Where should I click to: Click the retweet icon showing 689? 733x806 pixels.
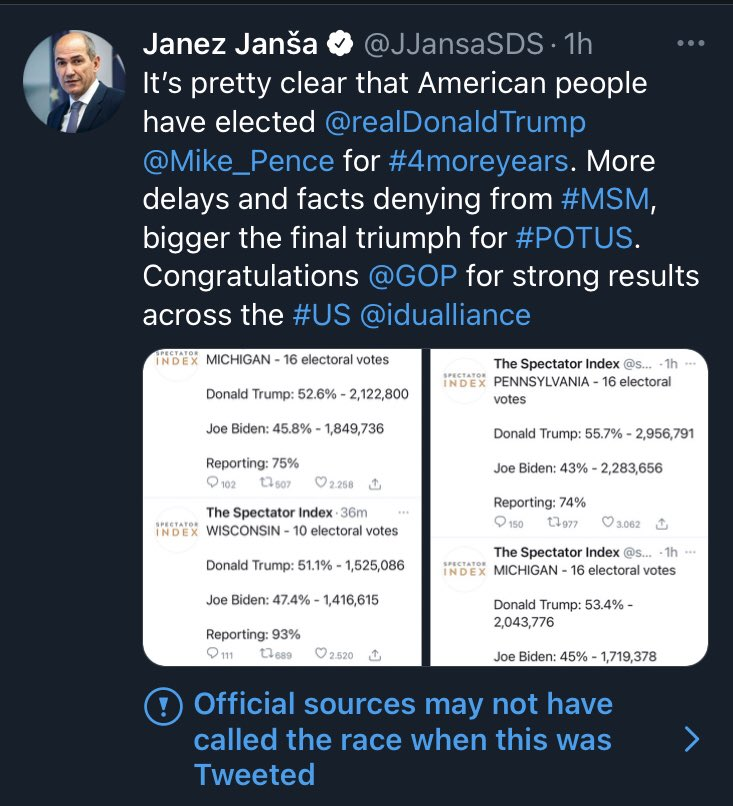266,653
